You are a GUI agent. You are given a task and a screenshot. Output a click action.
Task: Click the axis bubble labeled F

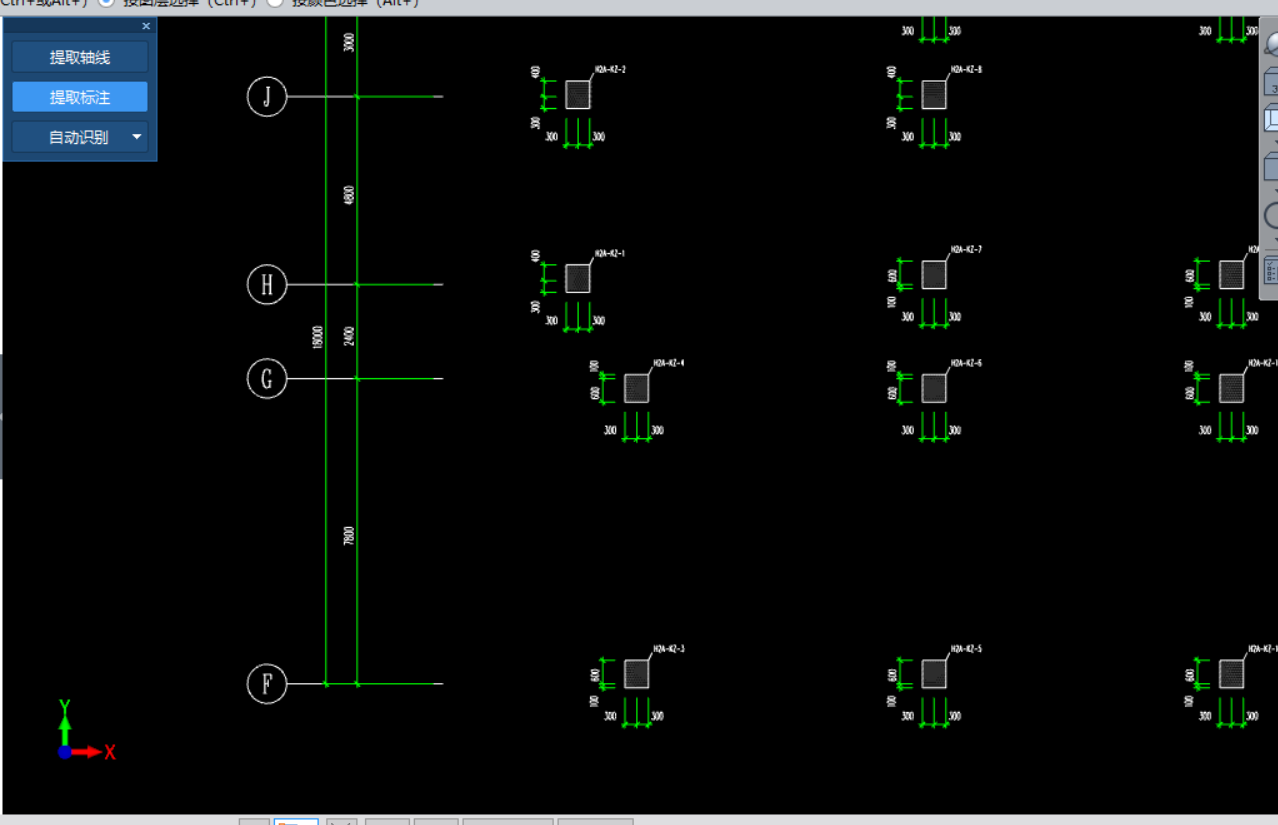click(267, 684)
